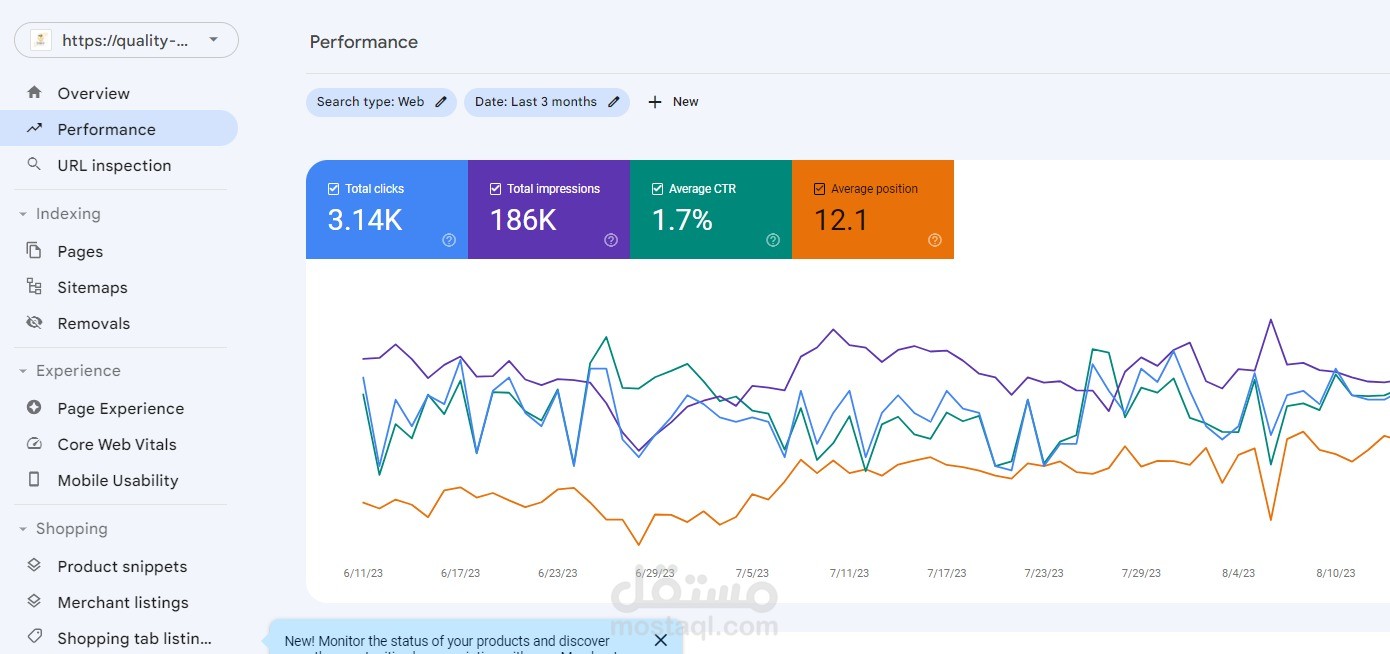Screen dimensions: 1390x654
Task: Edit the Date: Last 3 months filter
Action: click(x=547, y=102)
